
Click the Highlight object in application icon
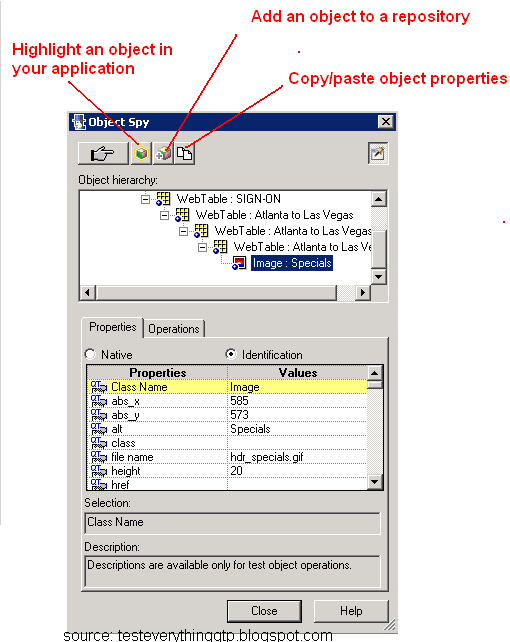tap(141, 154)
